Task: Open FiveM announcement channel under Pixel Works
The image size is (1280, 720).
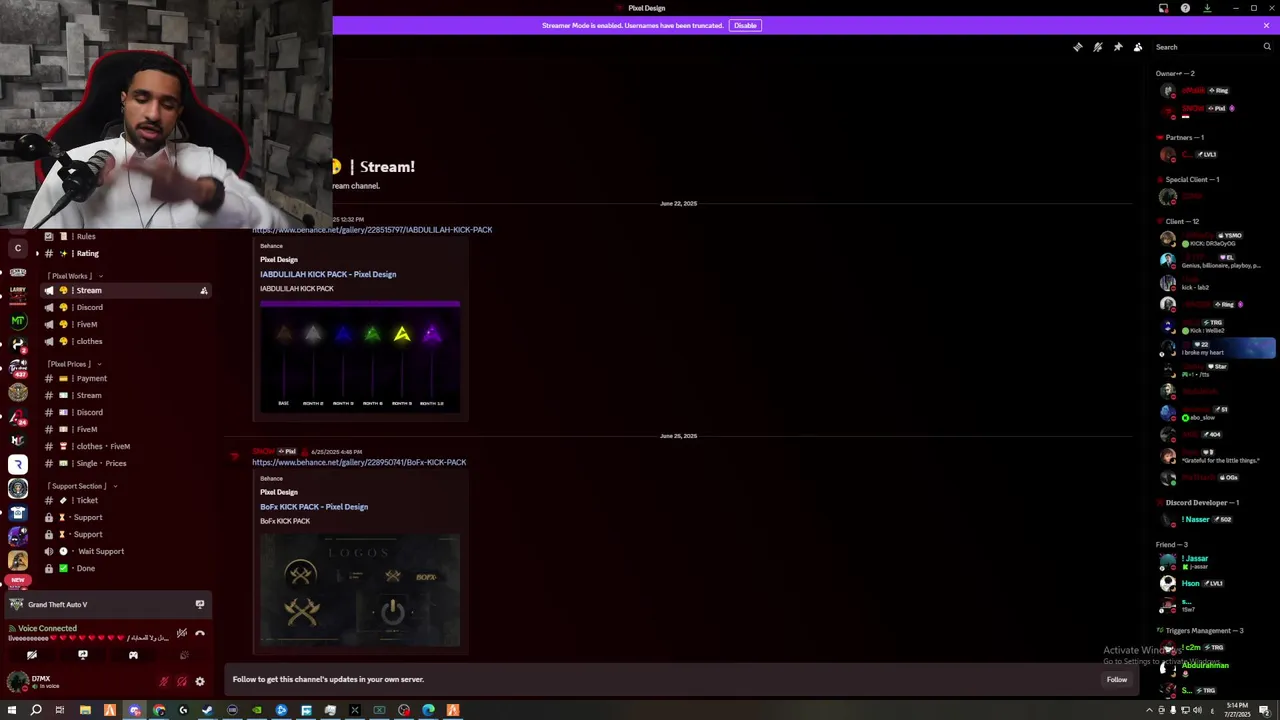Action: [125, 324]
